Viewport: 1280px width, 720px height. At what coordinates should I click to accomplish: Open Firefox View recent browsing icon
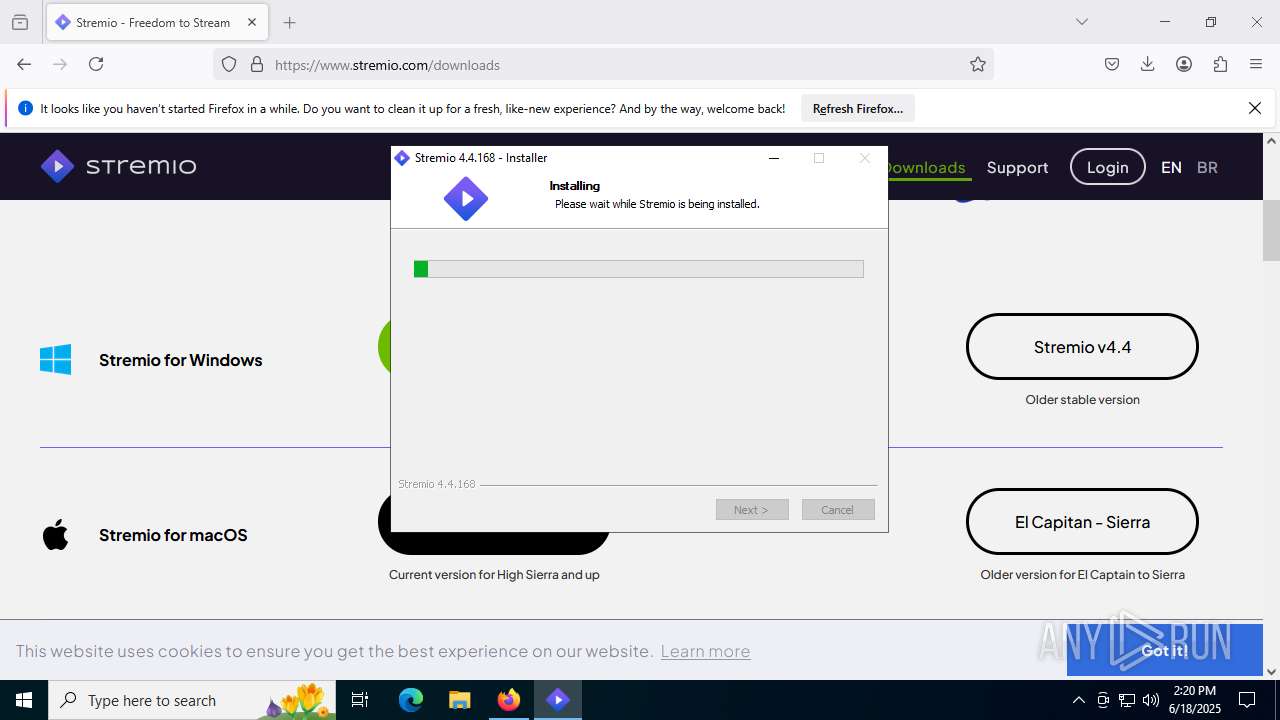[x=20, y=22]
